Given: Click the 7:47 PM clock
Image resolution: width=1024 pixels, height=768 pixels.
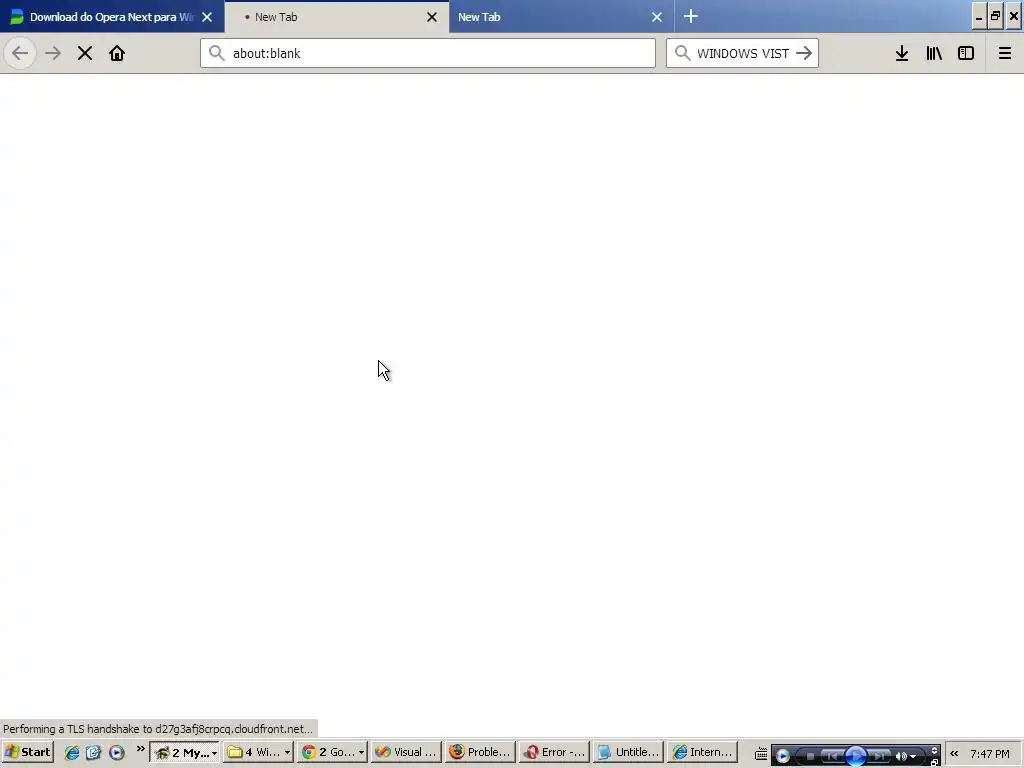Looking at the screenshot, I should click(x=990, y=754).
